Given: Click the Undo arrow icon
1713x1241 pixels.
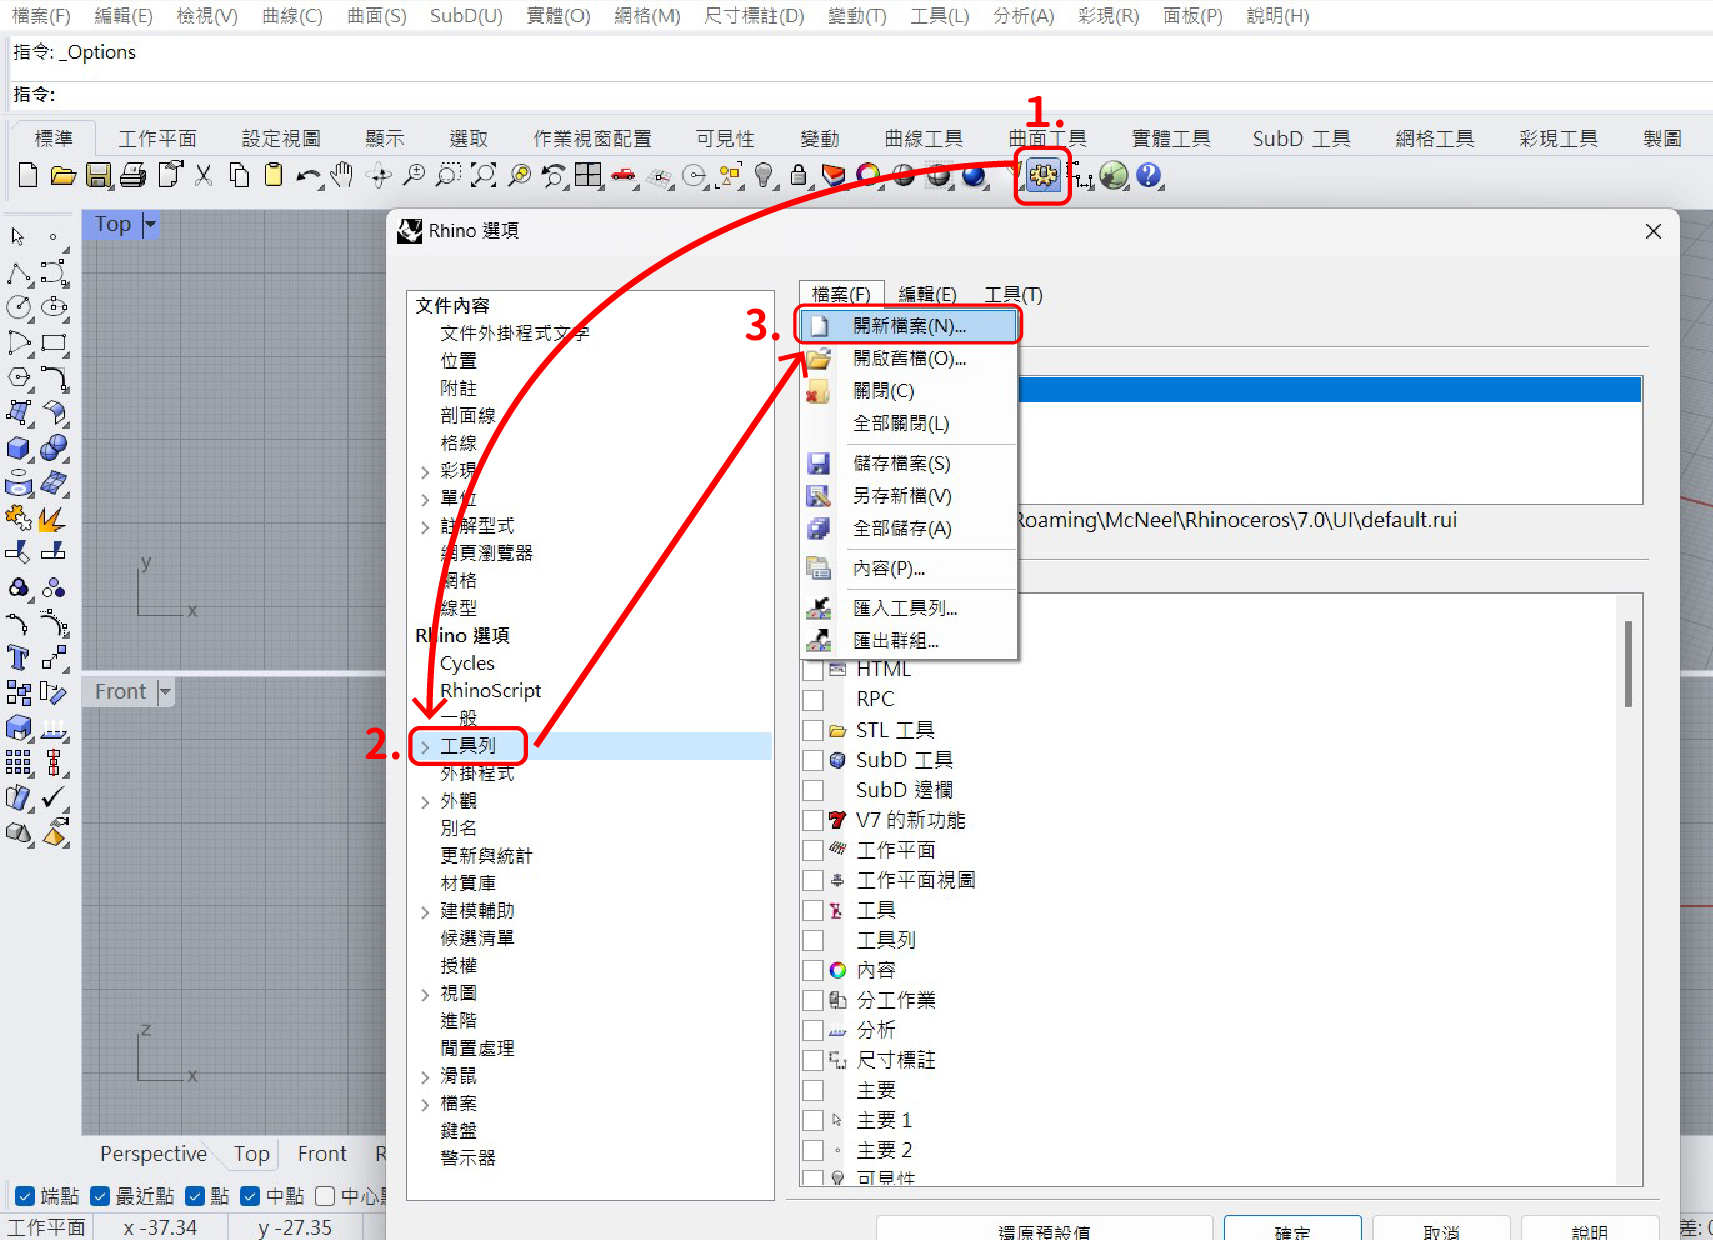Looking at the screenshot, I should pyautogui.click(x=308, y=176).
